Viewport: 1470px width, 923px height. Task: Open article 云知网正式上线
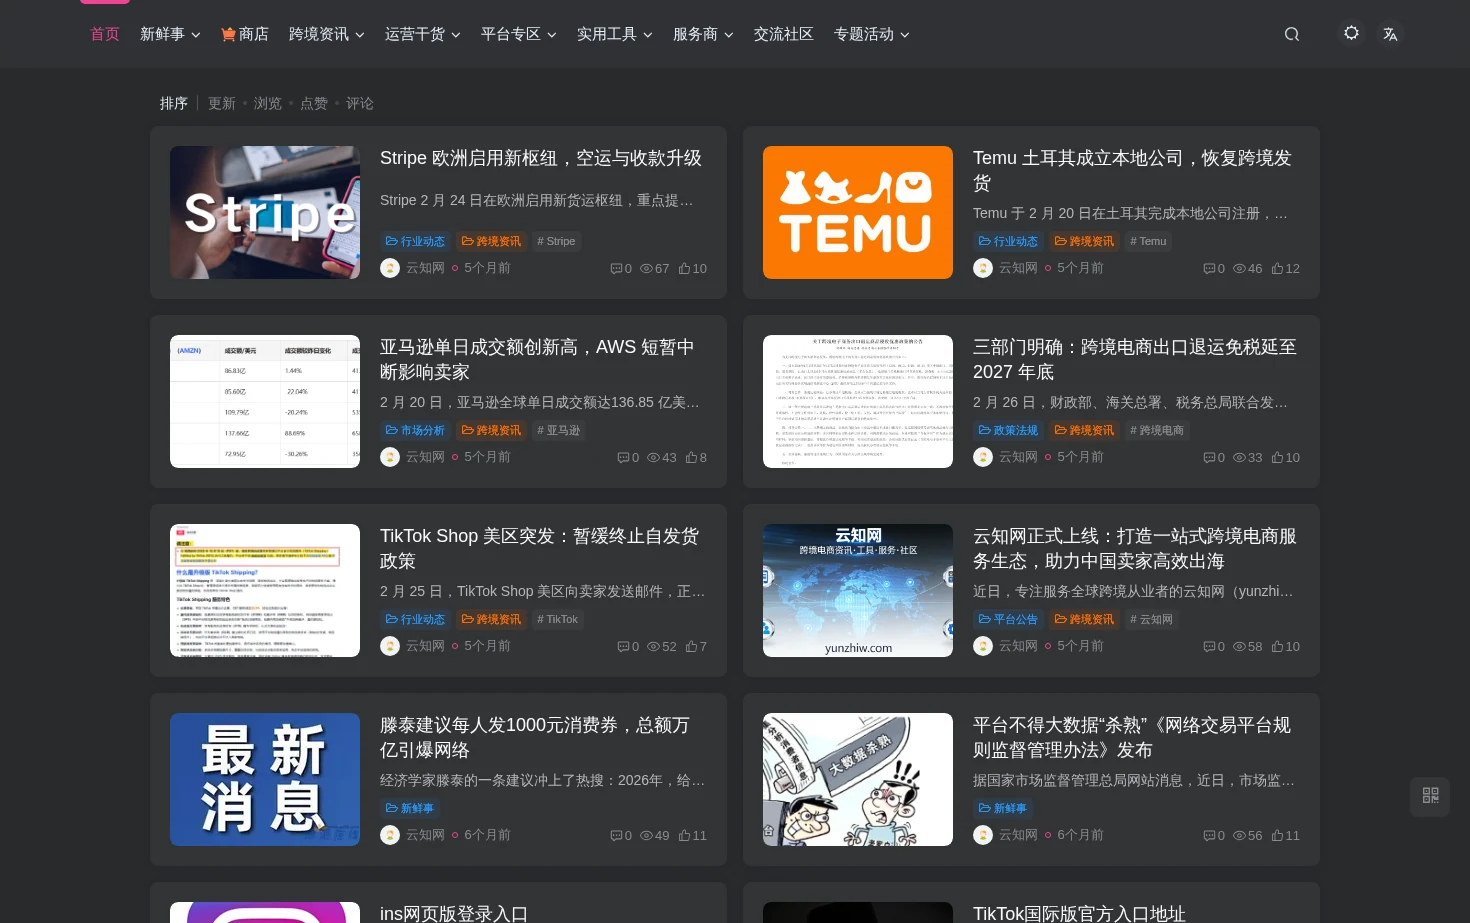click(1134, 548)
